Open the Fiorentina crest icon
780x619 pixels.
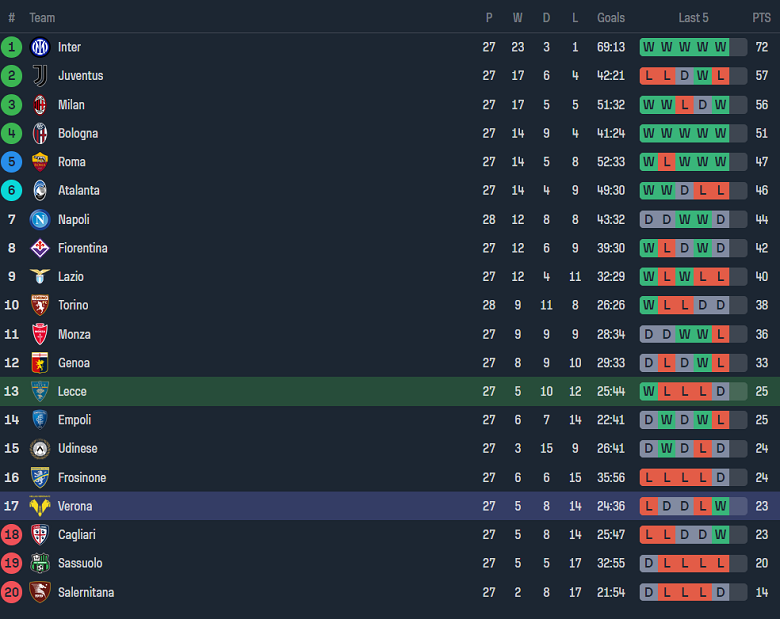(x=40, y=248)
